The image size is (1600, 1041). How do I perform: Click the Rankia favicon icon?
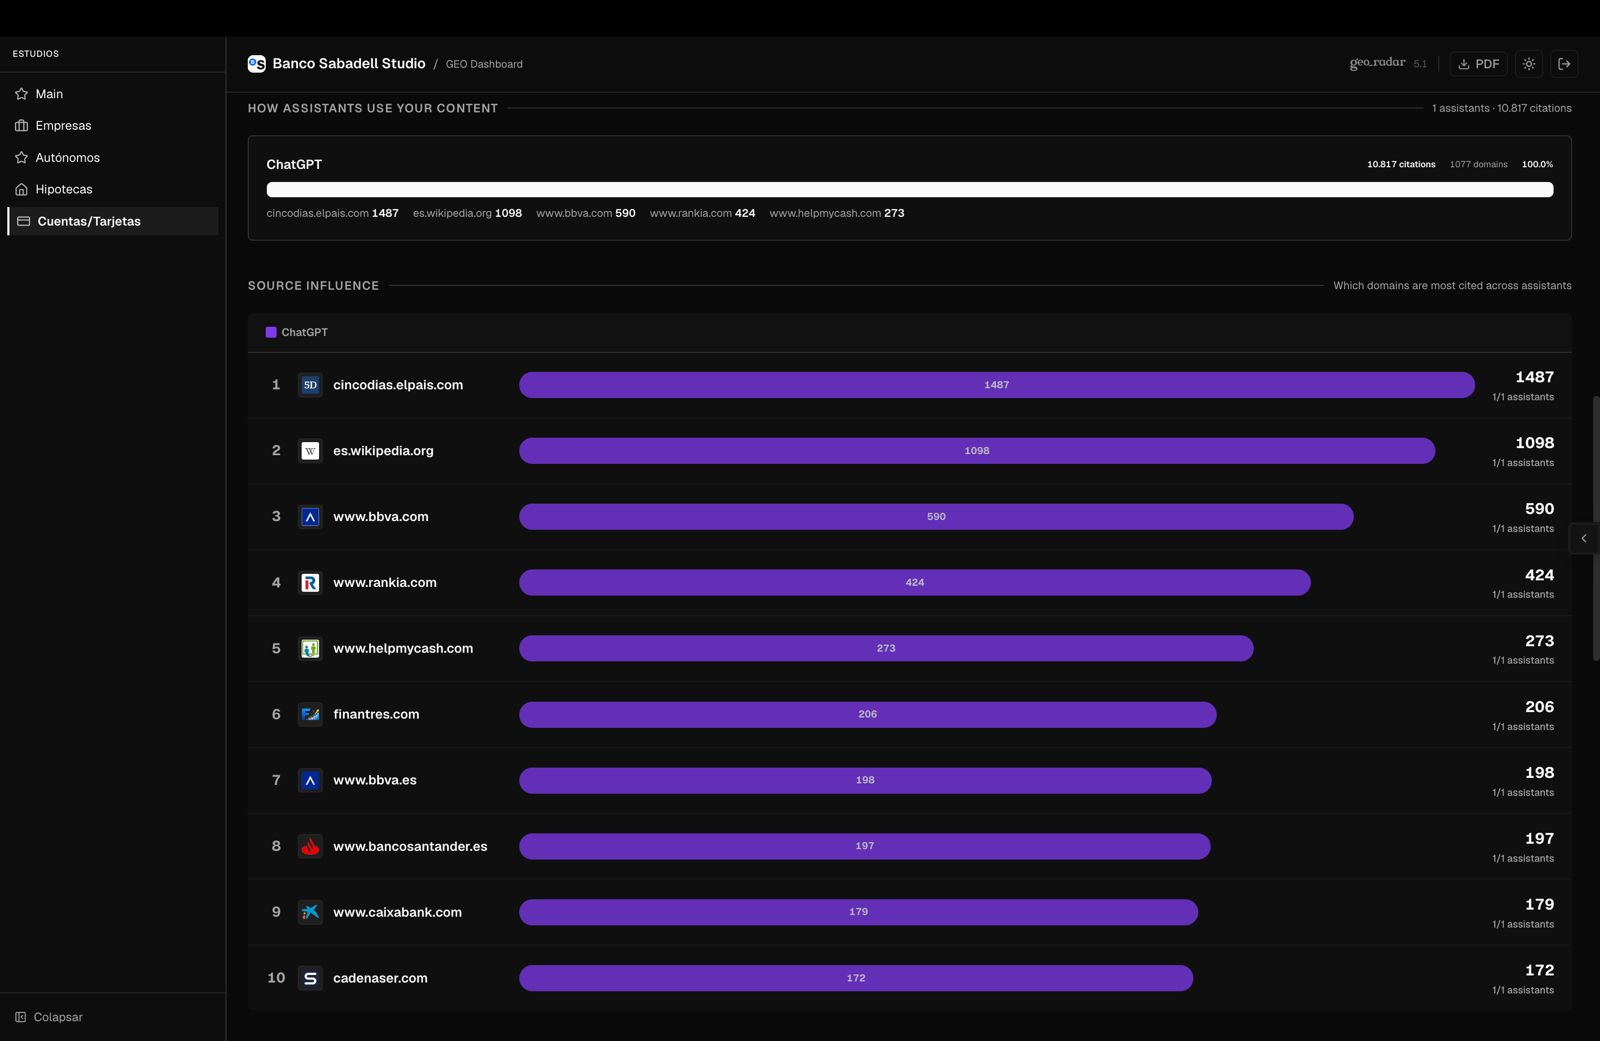click(x=310, y=583)
